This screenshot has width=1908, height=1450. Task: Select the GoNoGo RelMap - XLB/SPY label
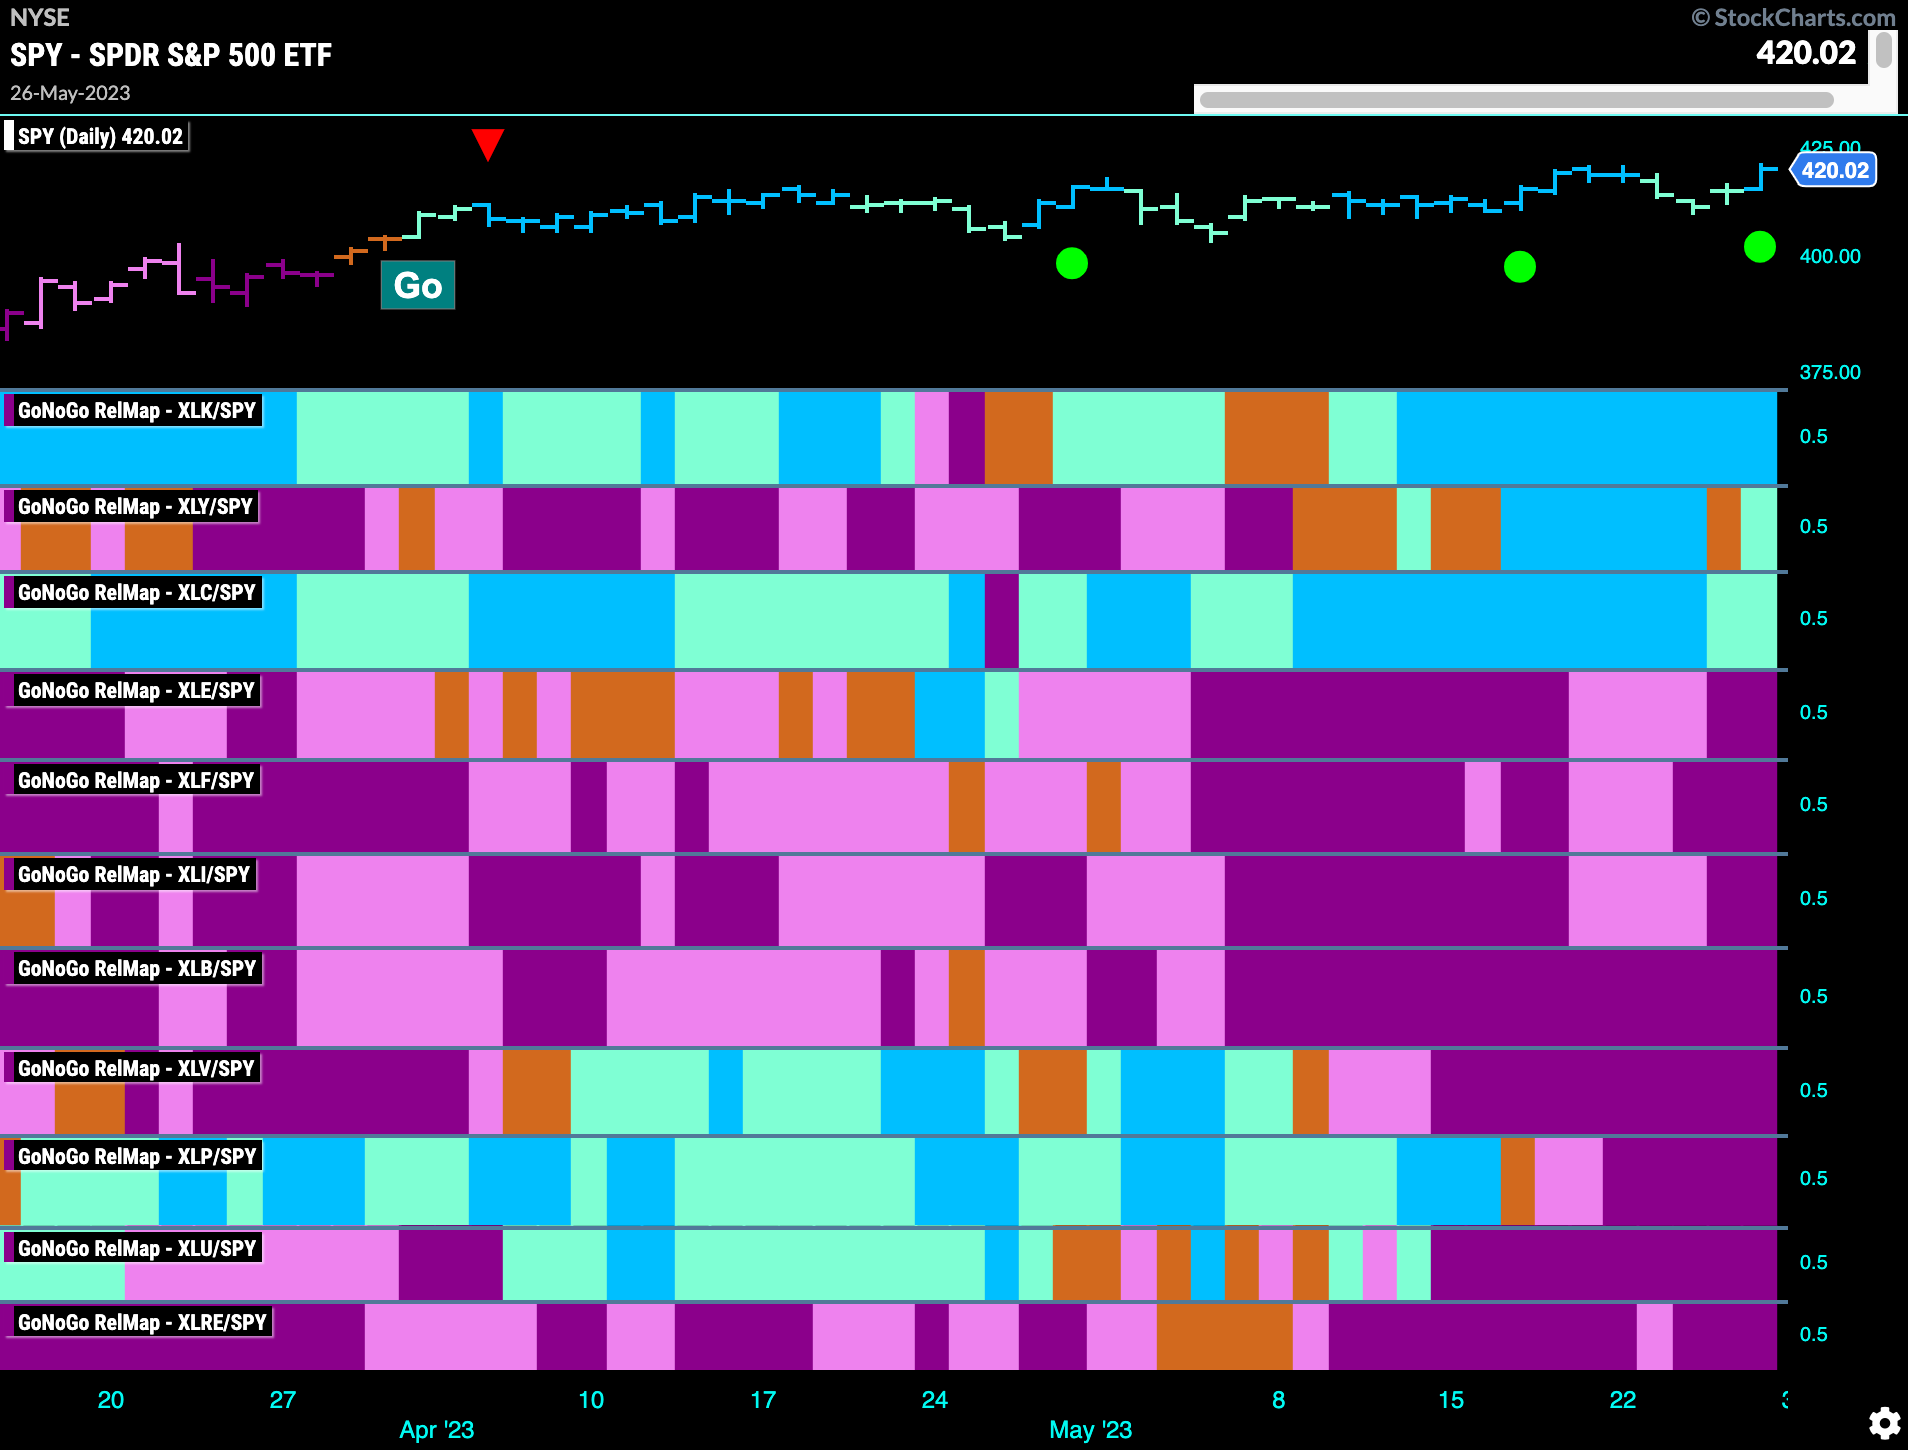point(134,968)
